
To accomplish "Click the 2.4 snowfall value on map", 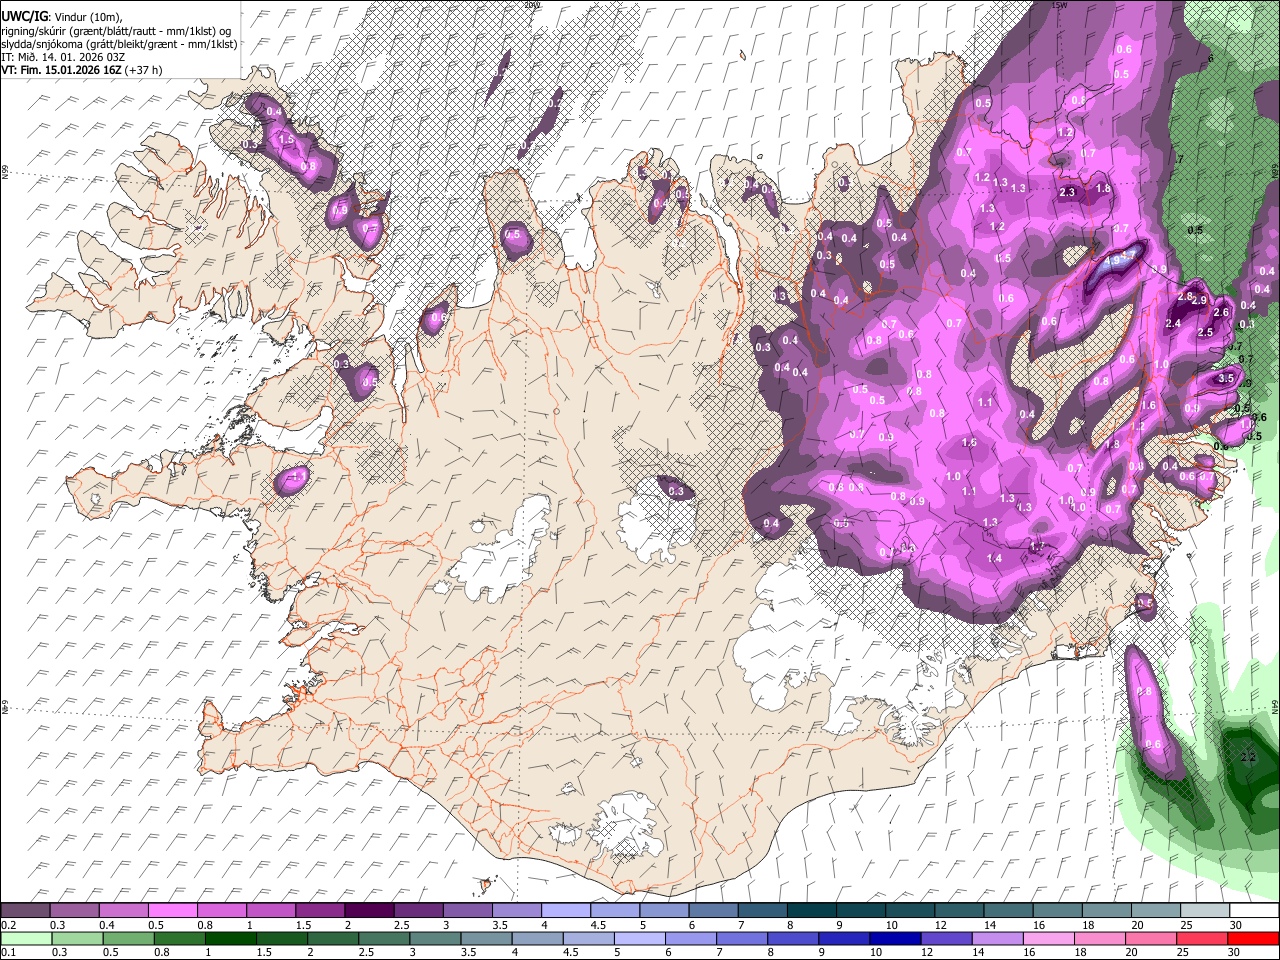I will [x=1173, y=324].
